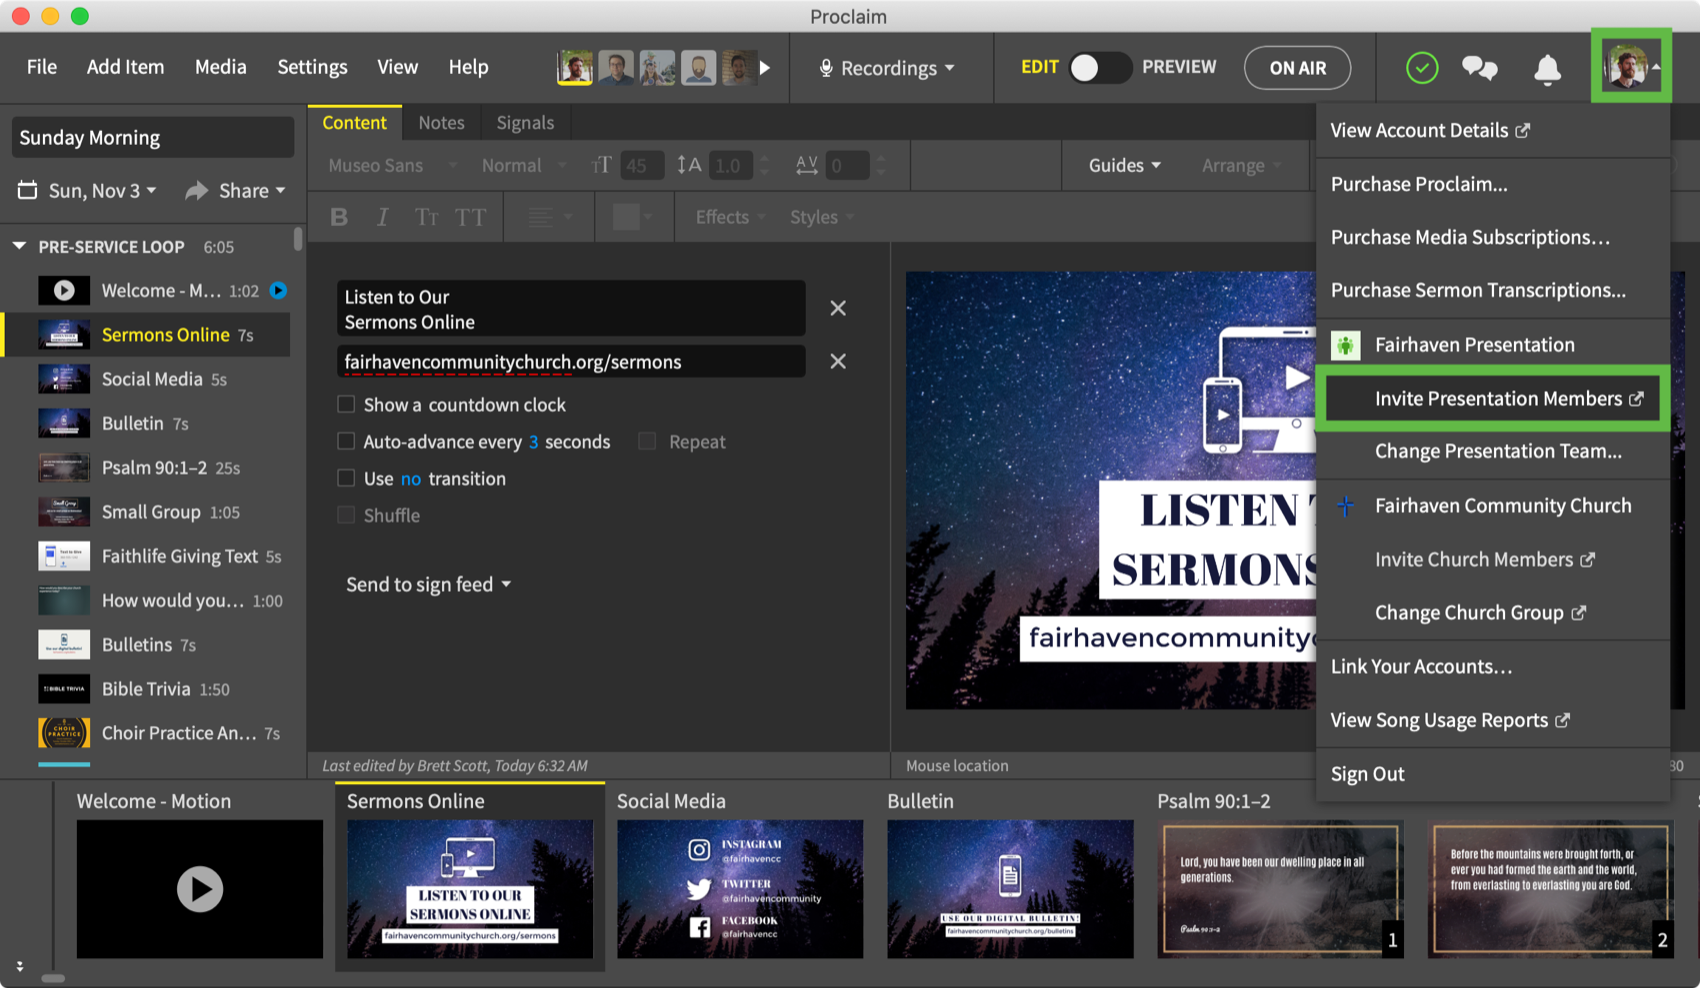Click the Bulletin slide thumbnail in filmstrip
Screen dimensions: 1700x988
[x=1010, y=889]
